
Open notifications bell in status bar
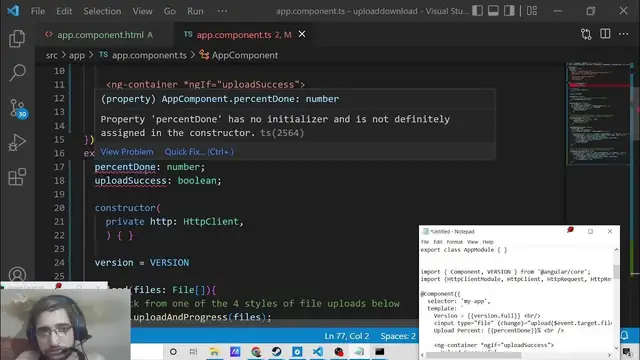click(x=624, y=336)
